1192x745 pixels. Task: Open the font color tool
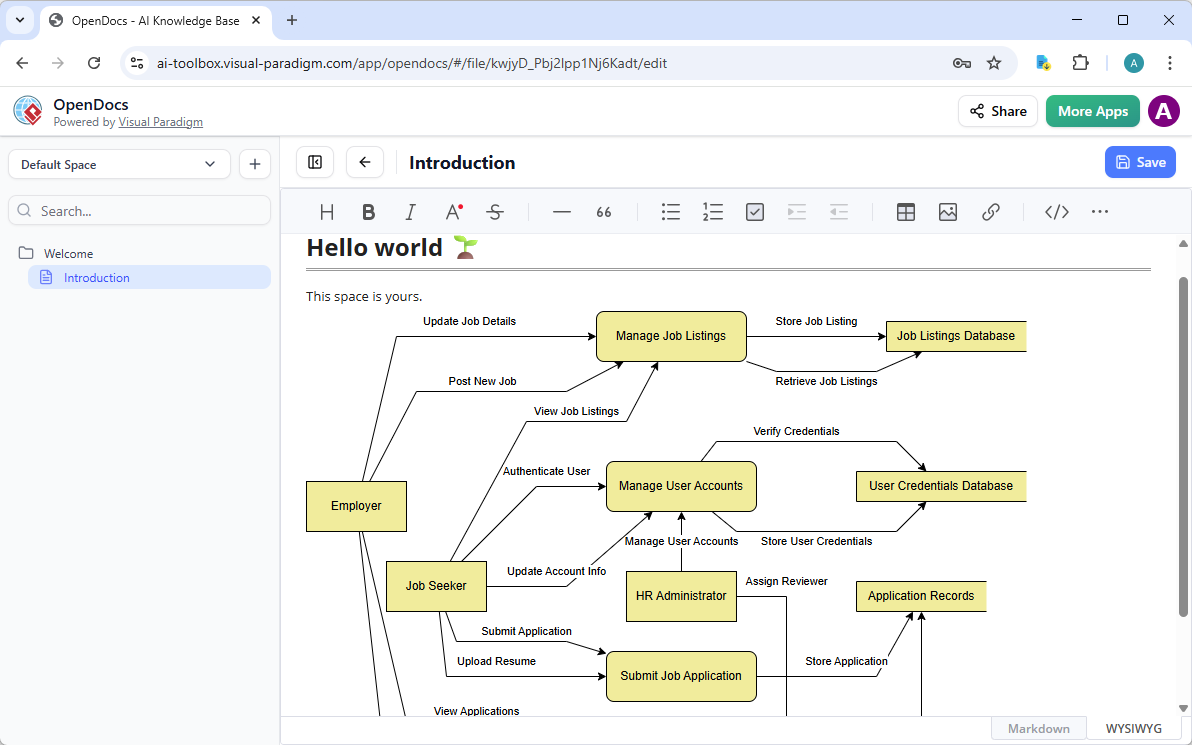point(452,211)
